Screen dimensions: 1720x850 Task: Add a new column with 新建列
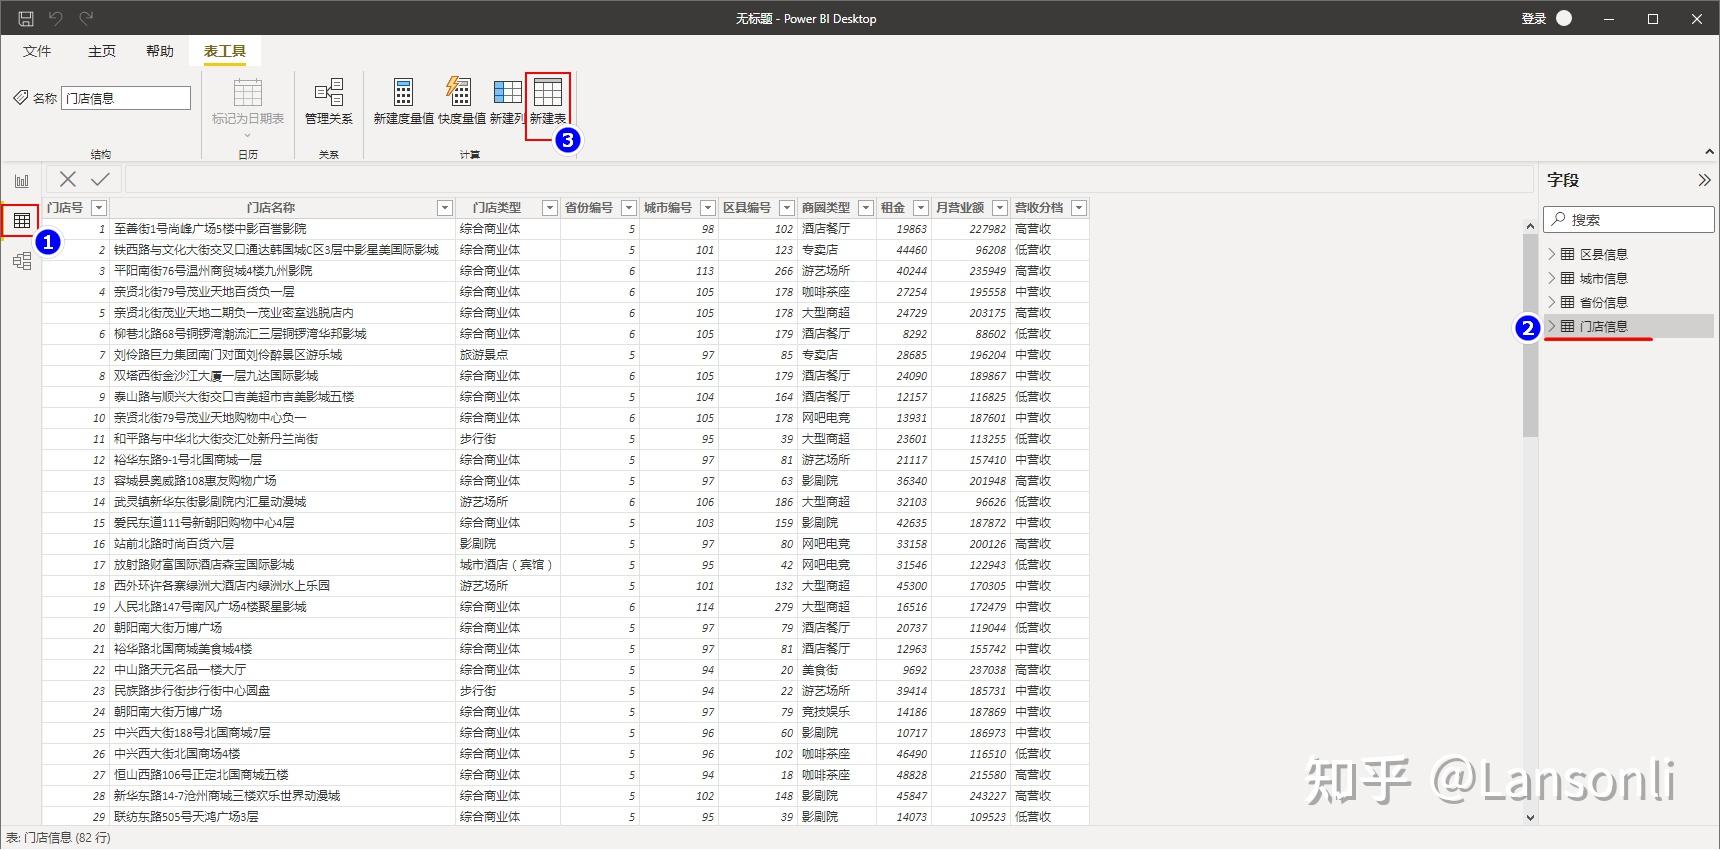click(507, 101)
